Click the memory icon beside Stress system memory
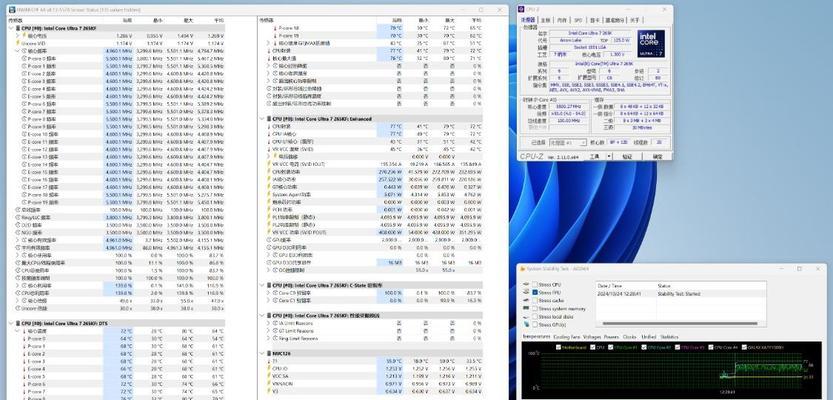Image resolution: width=833 pixels, height=400 pixels. pos(526,308)
